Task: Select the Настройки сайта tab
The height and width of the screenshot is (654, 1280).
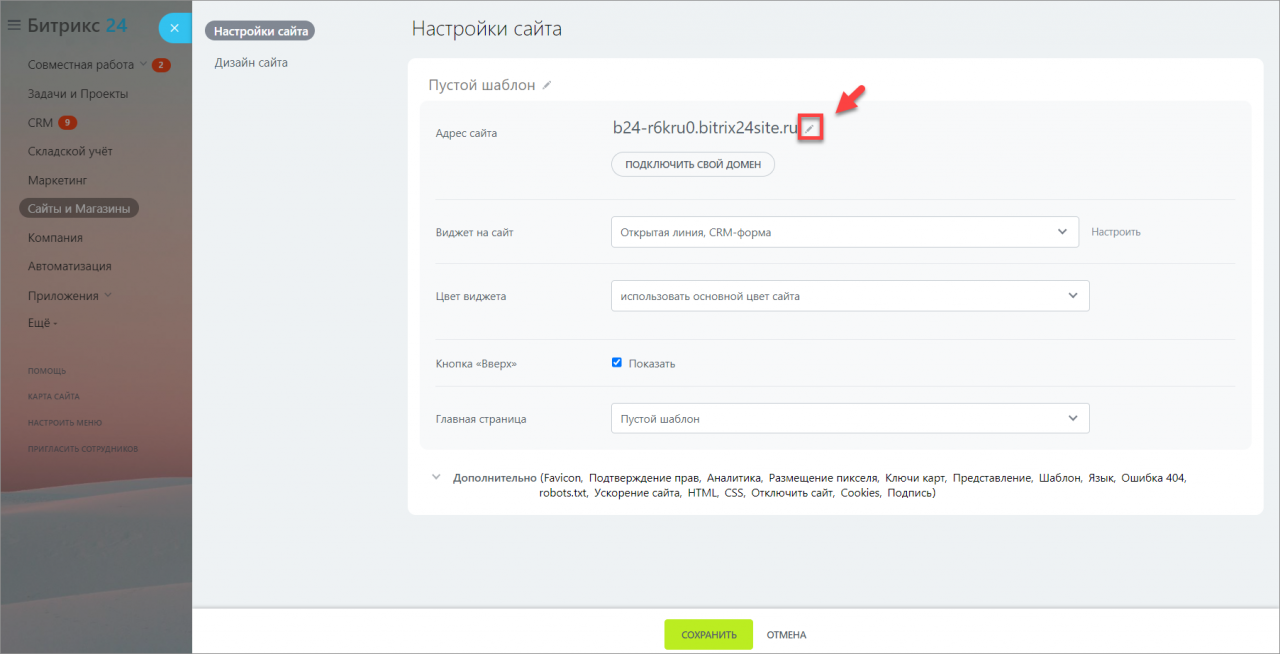Action: [260, 31]
